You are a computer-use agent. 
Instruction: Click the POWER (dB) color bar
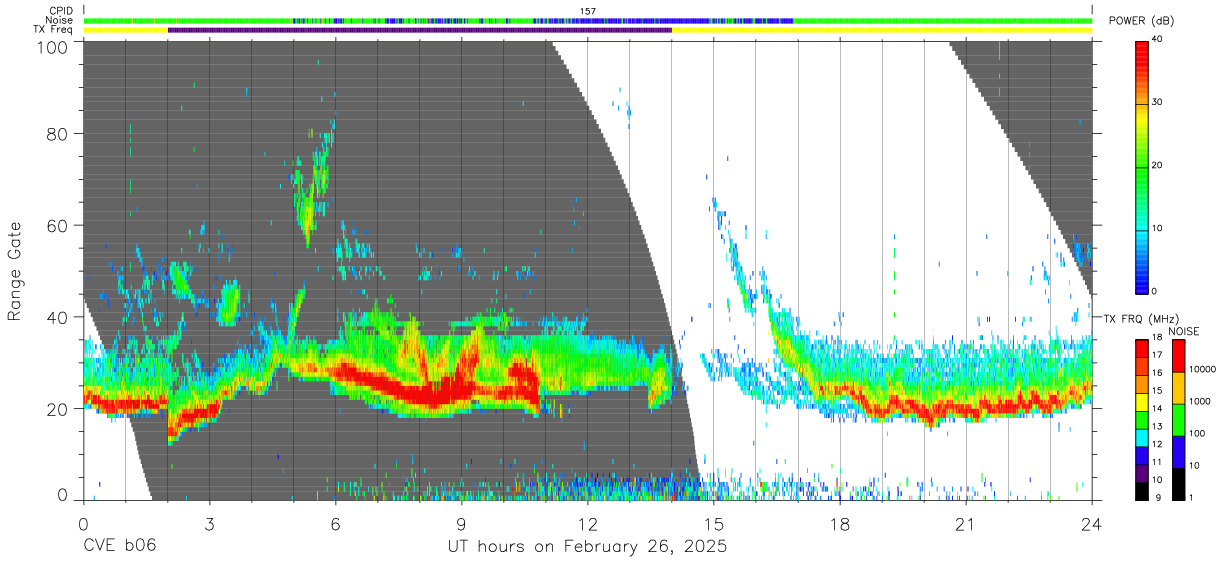click(x=1143, y=166)
